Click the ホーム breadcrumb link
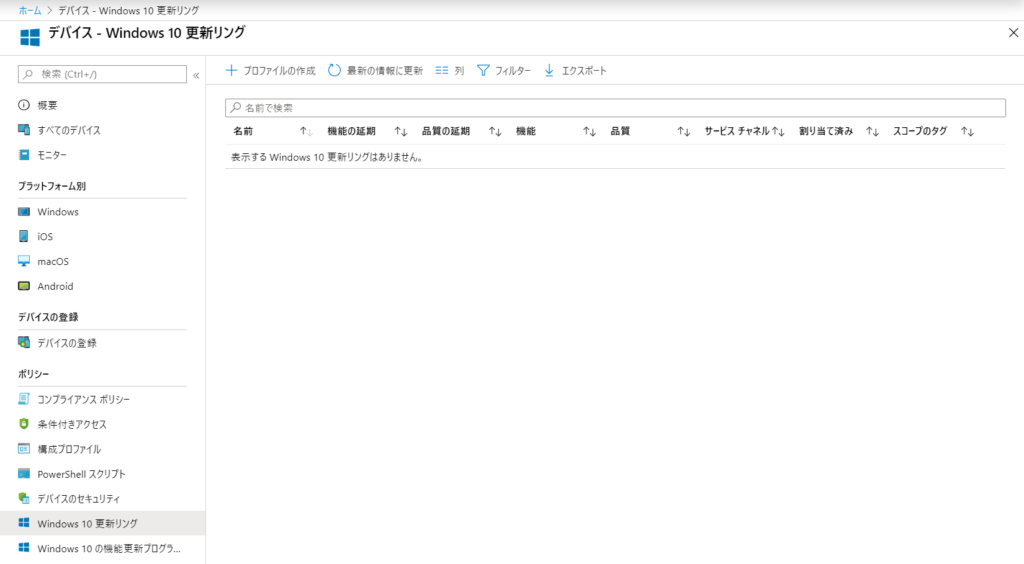The height and width of the screenshot is (564, 1024). pyautogui.click(x=30, y=10)
